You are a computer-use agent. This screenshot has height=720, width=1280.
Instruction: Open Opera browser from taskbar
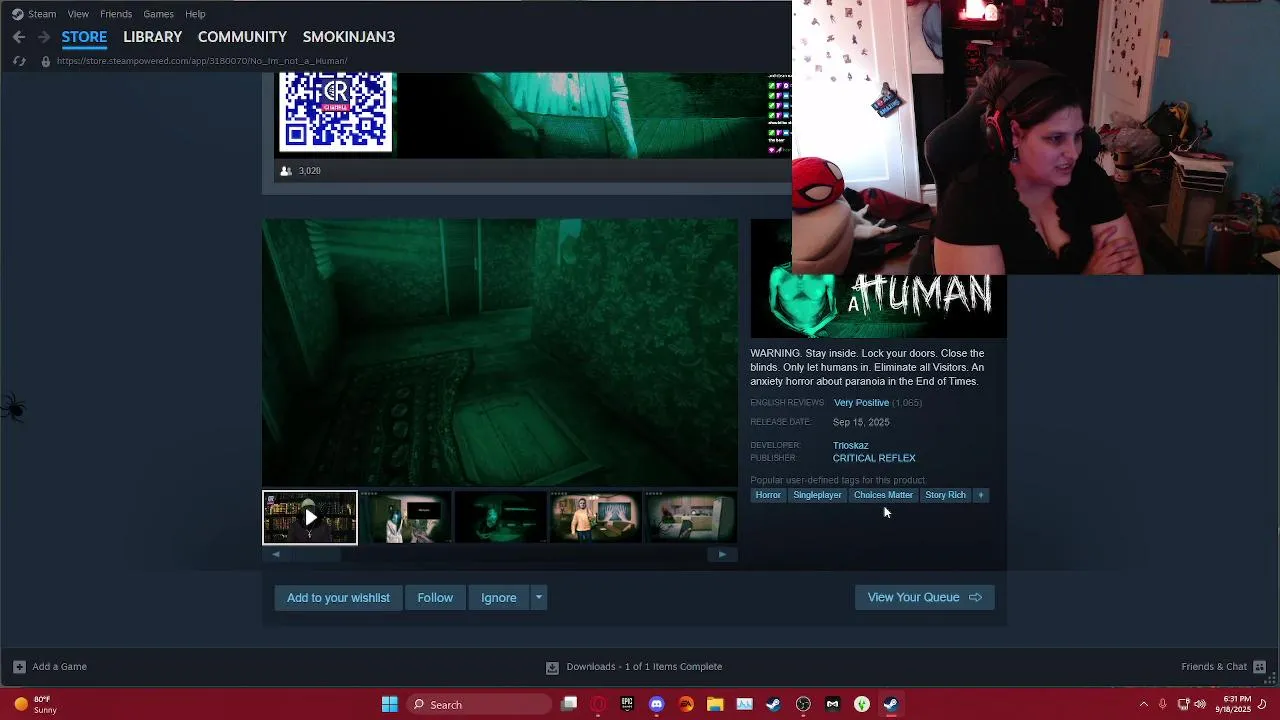click(598, 704)
